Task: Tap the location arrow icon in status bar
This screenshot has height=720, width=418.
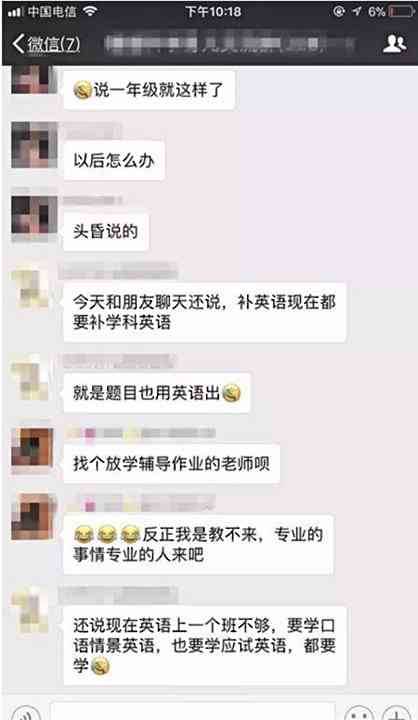Action: 356,11
